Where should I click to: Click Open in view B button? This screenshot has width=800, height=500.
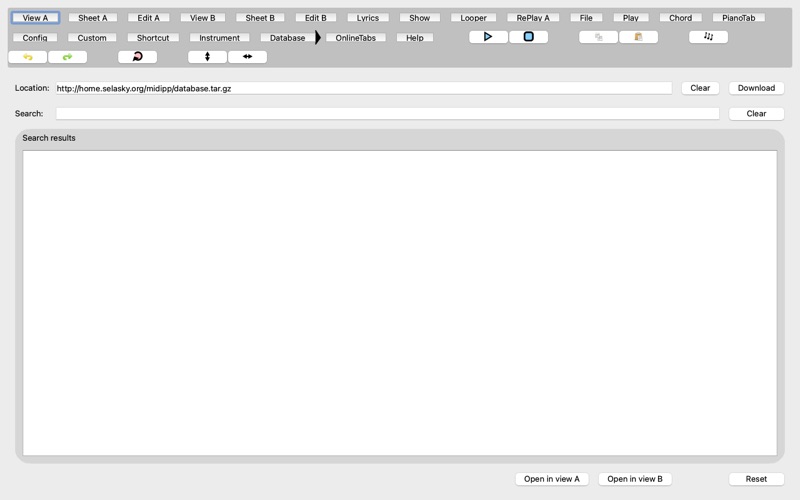pos(635,479)
